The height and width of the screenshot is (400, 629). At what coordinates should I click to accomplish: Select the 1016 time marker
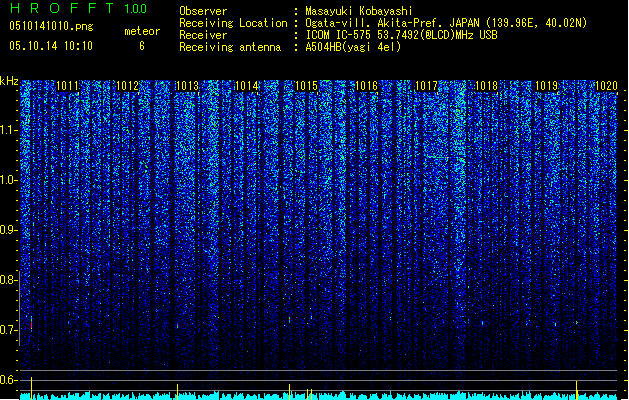[x=367, y=86]
